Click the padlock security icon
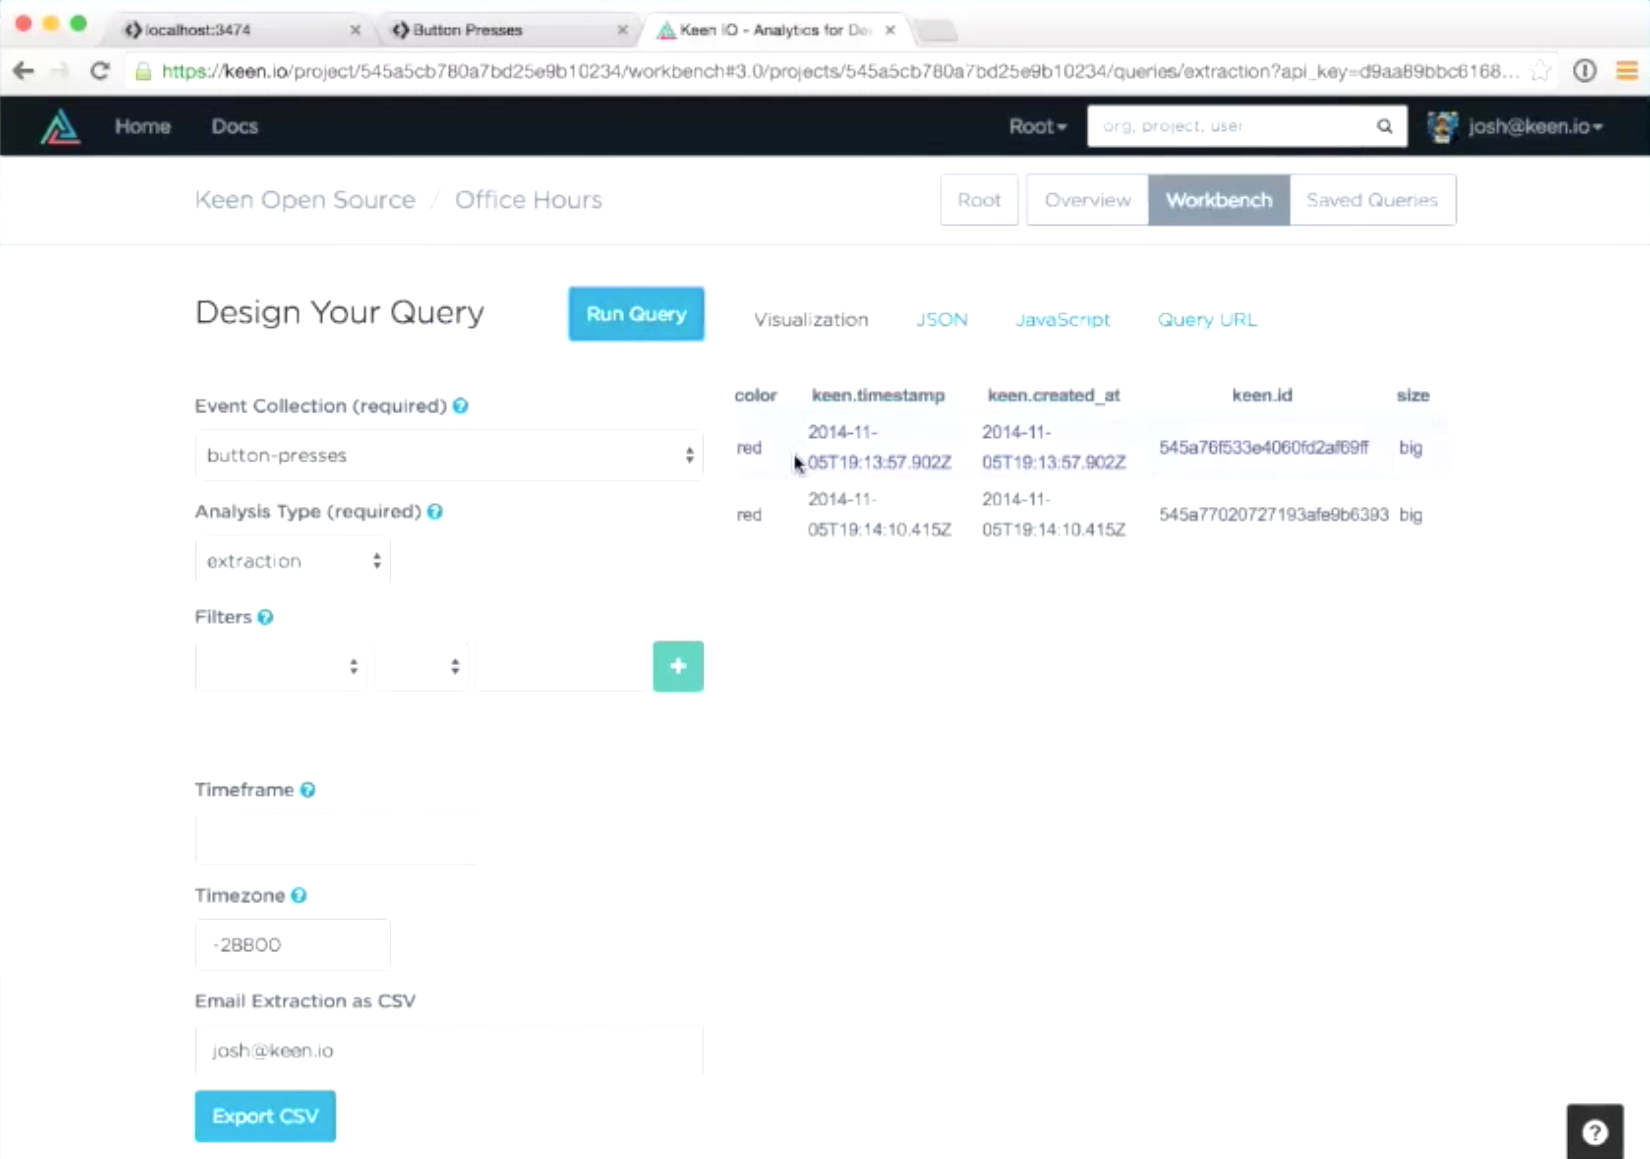Viewport: 1650px width, 1159px height. (x=143, y=71)
